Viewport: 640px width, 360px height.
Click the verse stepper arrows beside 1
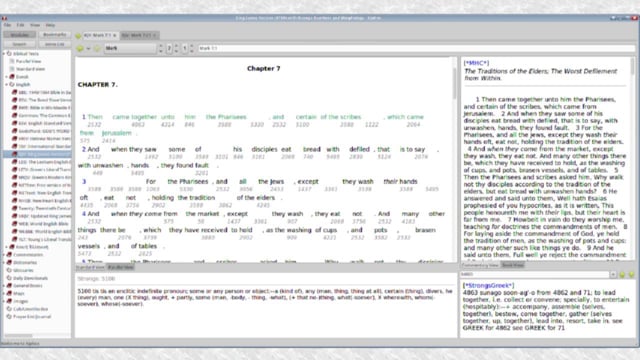pyautogui.click(x=192, y=48)
